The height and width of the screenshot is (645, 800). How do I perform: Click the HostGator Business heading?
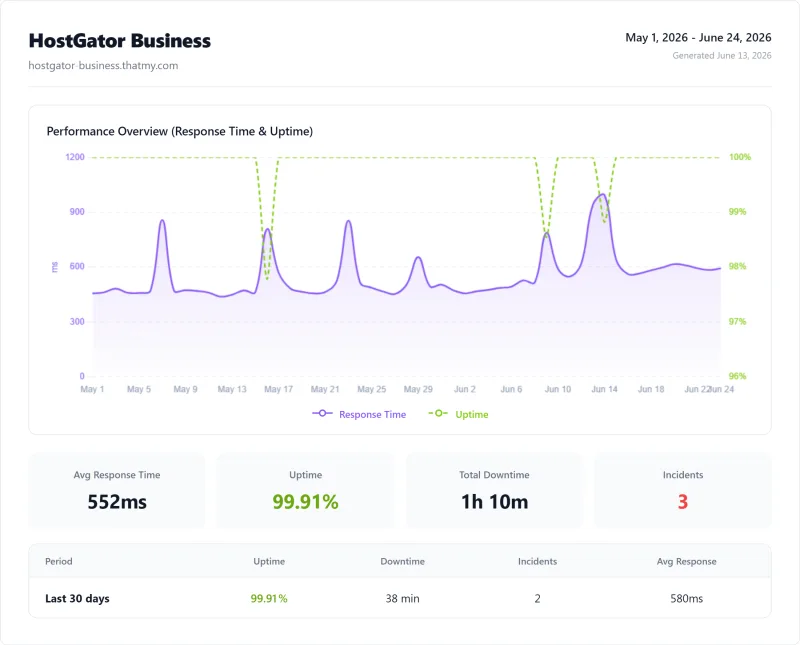tap(119, 41)
